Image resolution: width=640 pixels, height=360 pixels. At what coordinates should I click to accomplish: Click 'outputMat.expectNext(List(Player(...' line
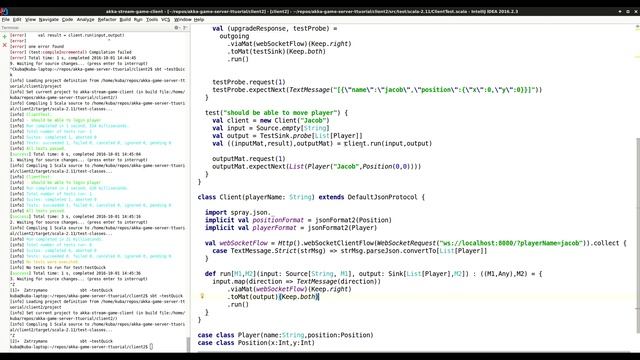316,167
